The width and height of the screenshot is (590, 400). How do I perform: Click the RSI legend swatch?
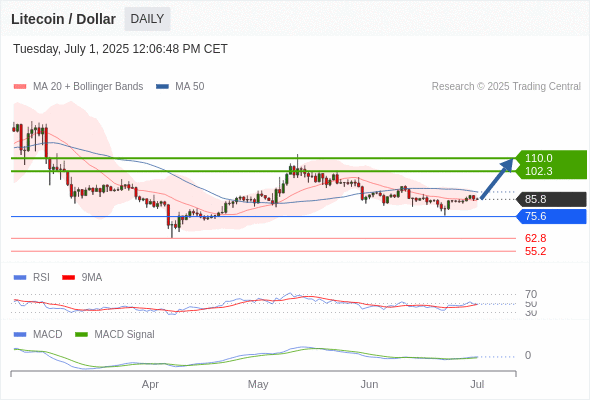[20, 278]
